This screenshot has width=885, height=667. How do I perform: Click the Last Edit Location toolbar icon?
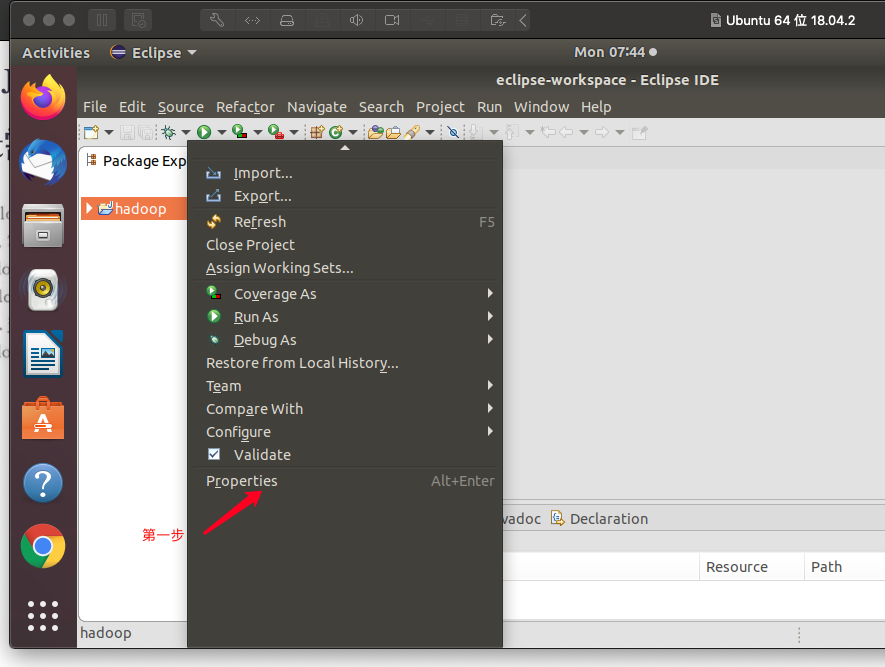pyautogui.click(x=547, y=133)
